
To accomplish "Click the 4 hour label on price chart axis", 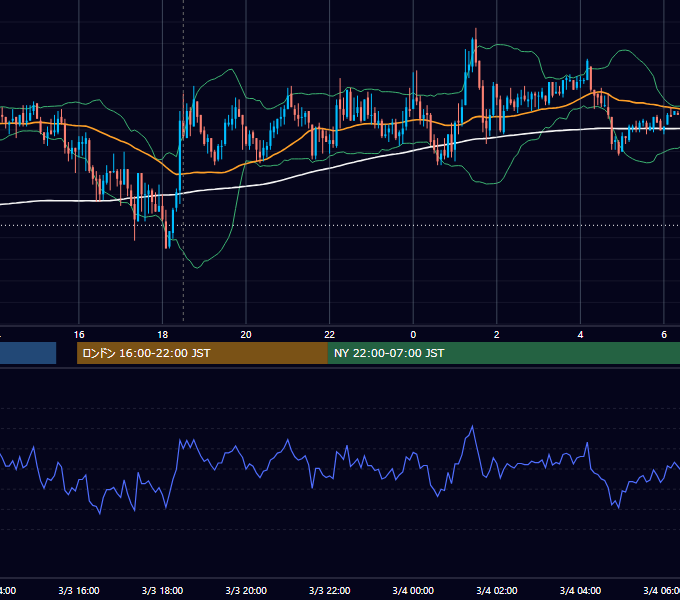I will 580,334.
